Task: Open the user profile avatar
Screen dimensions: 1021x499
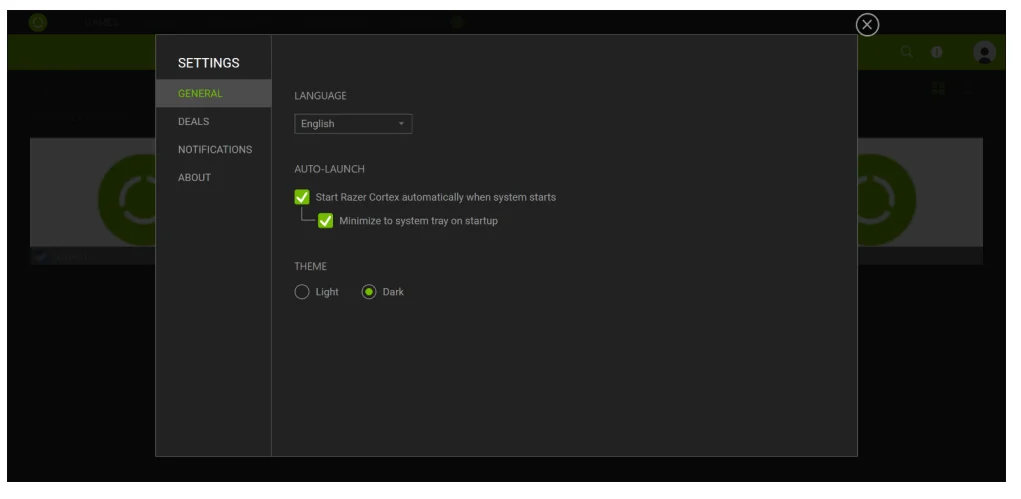Action: pyautogui.click(x=984, y=52)
